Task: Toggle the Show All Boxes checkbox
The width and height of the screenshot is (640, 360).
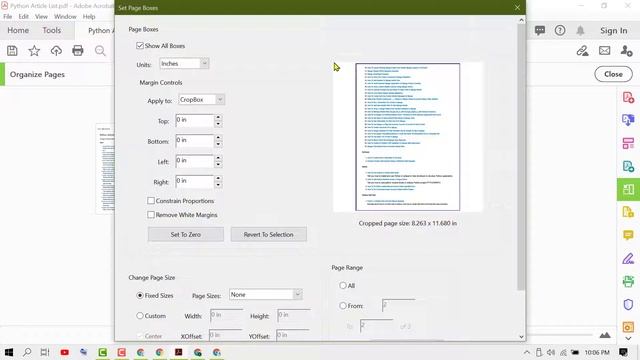Action: pyautogui.click(x=140, y=46)
